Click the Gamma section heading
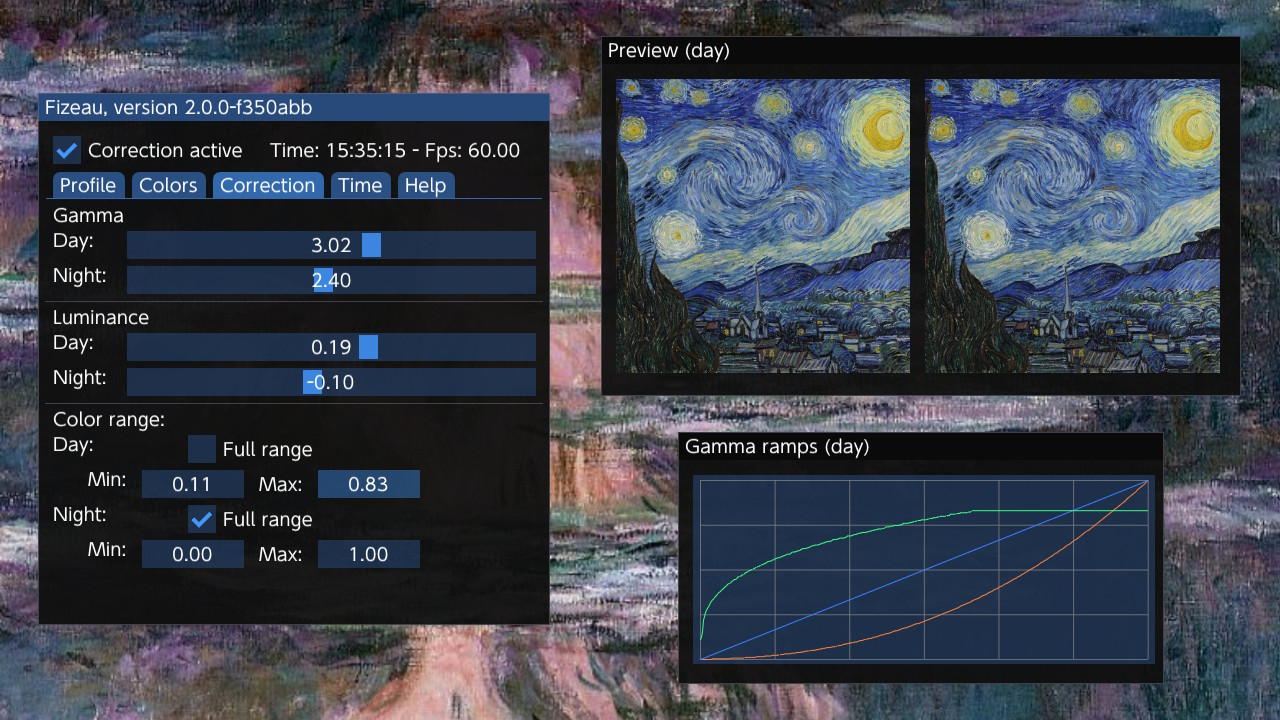The height and width of the screenshot is (720, 1280). point(88,215)
